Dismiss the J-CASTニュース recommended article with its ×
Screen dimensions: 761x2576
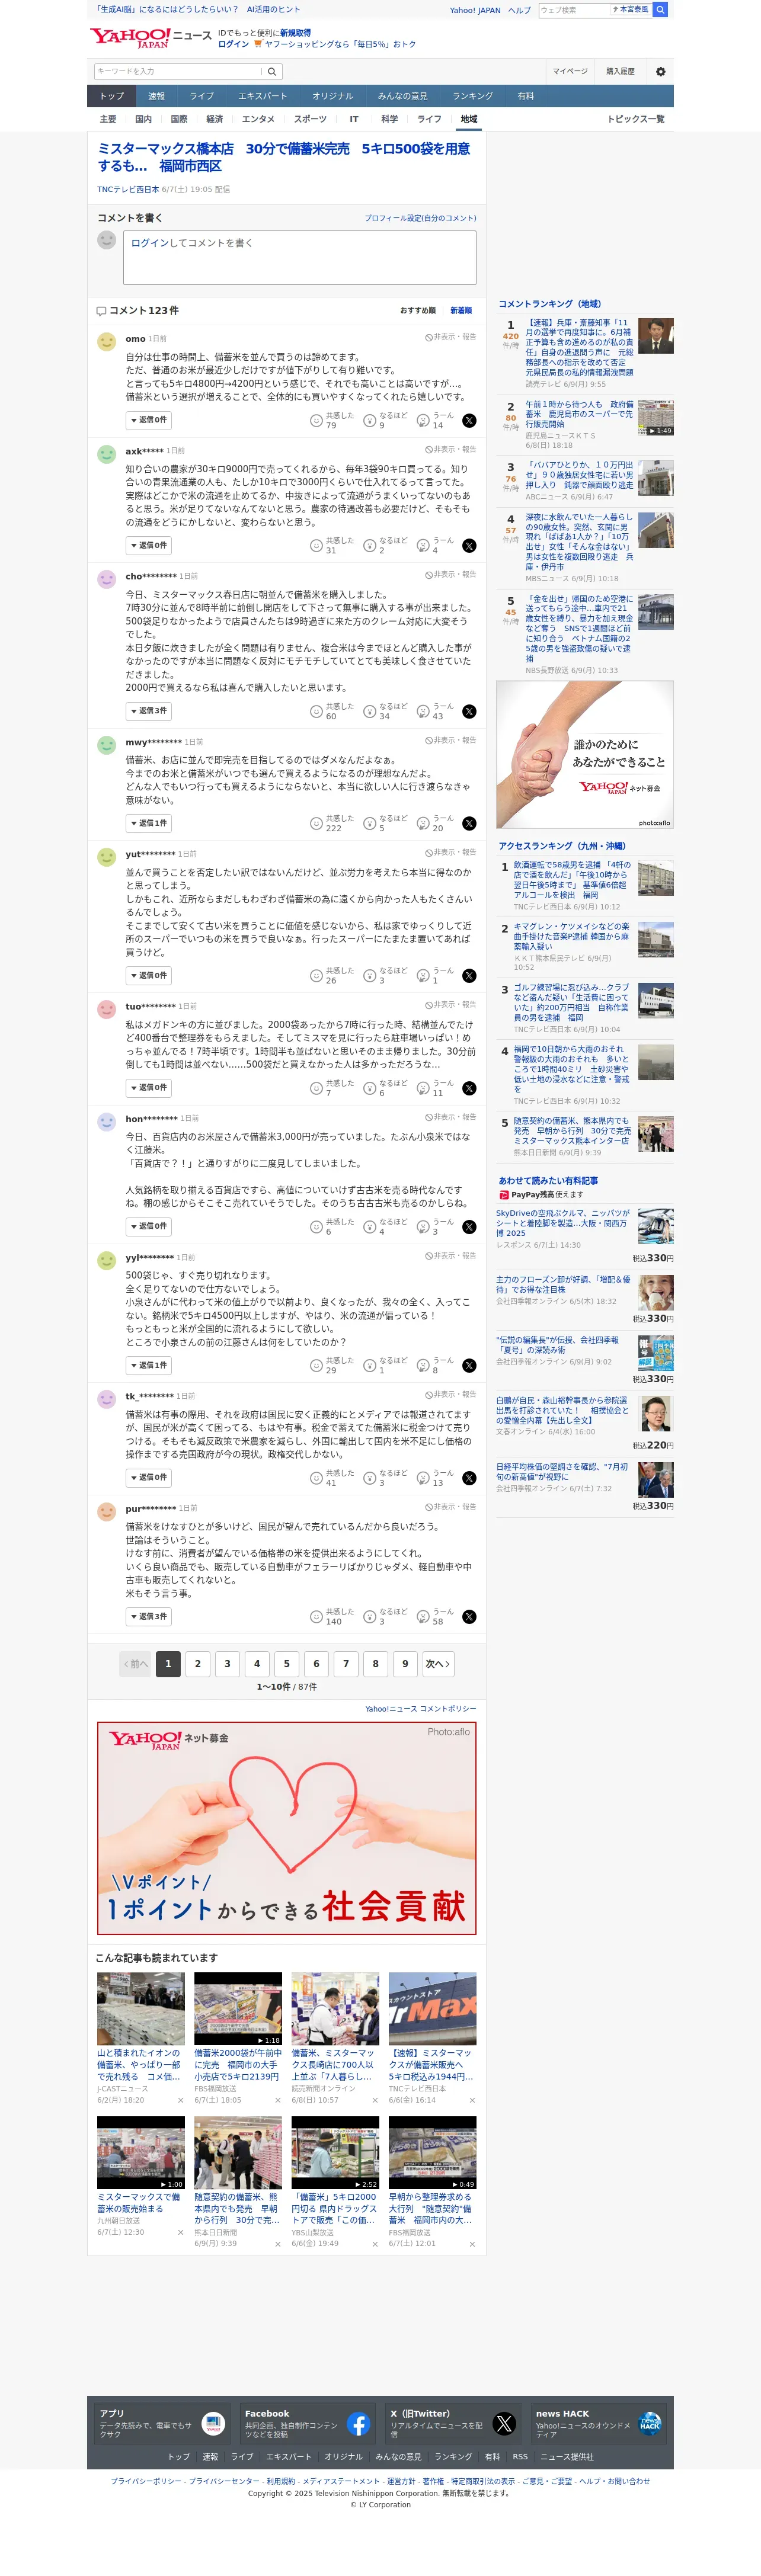pos(181,2100)
